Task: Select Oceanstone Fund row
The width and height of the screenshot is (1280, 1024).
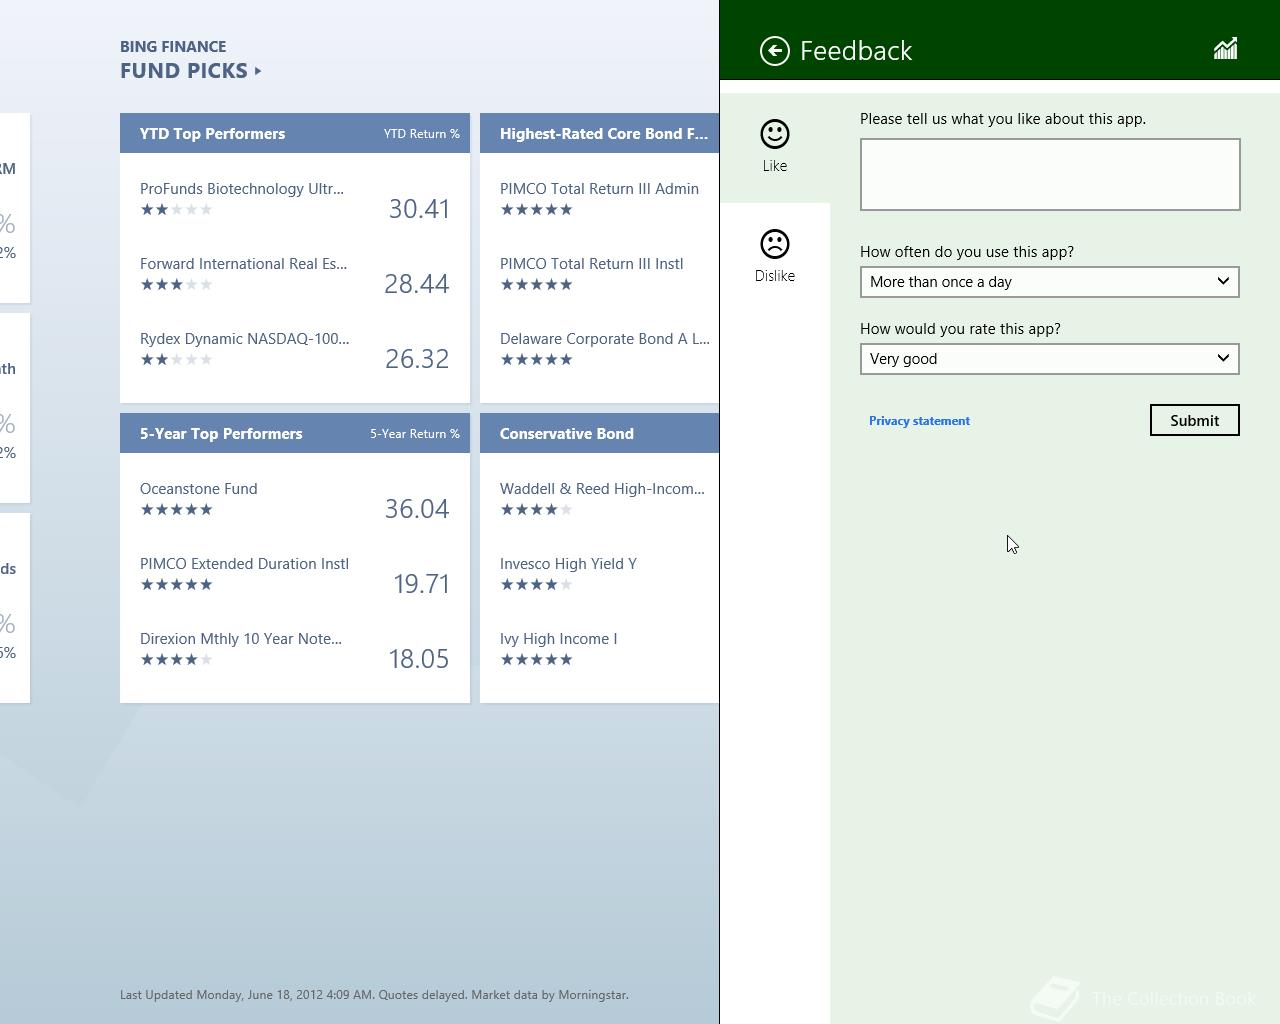Action: pyautogui.click(x=295, y=498)
